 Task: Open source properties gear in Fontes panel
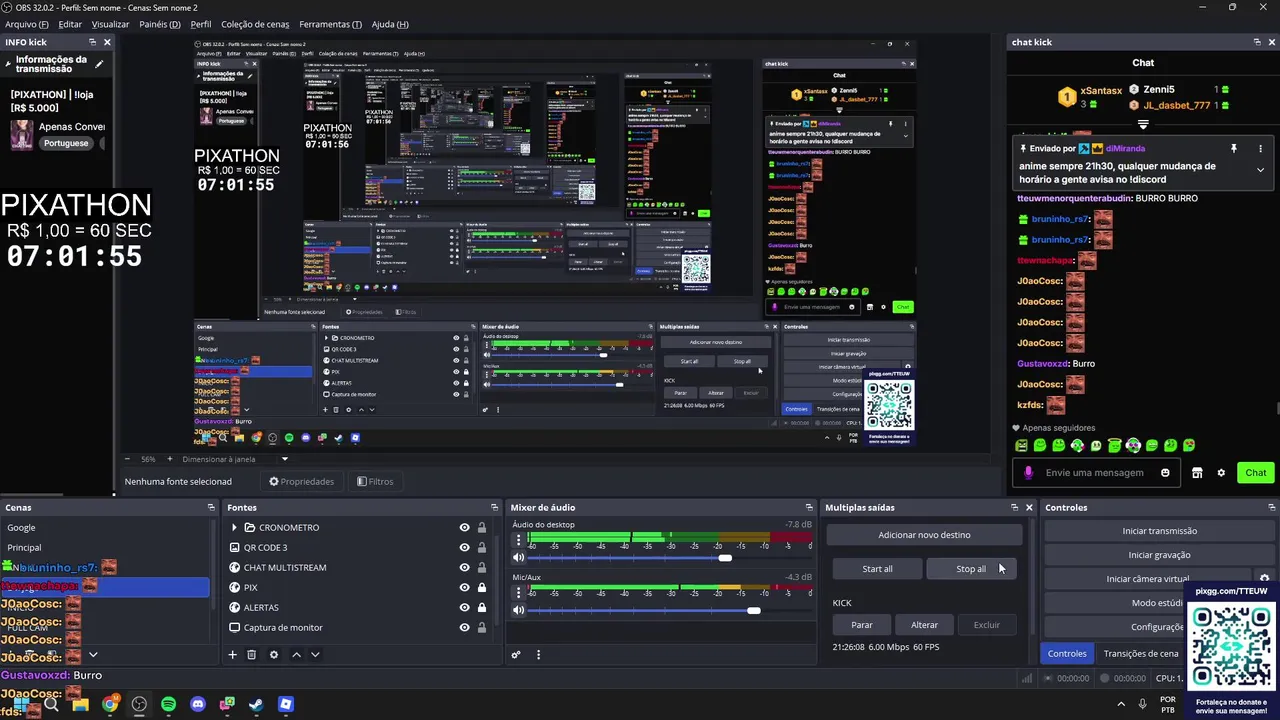pos(273,655)
